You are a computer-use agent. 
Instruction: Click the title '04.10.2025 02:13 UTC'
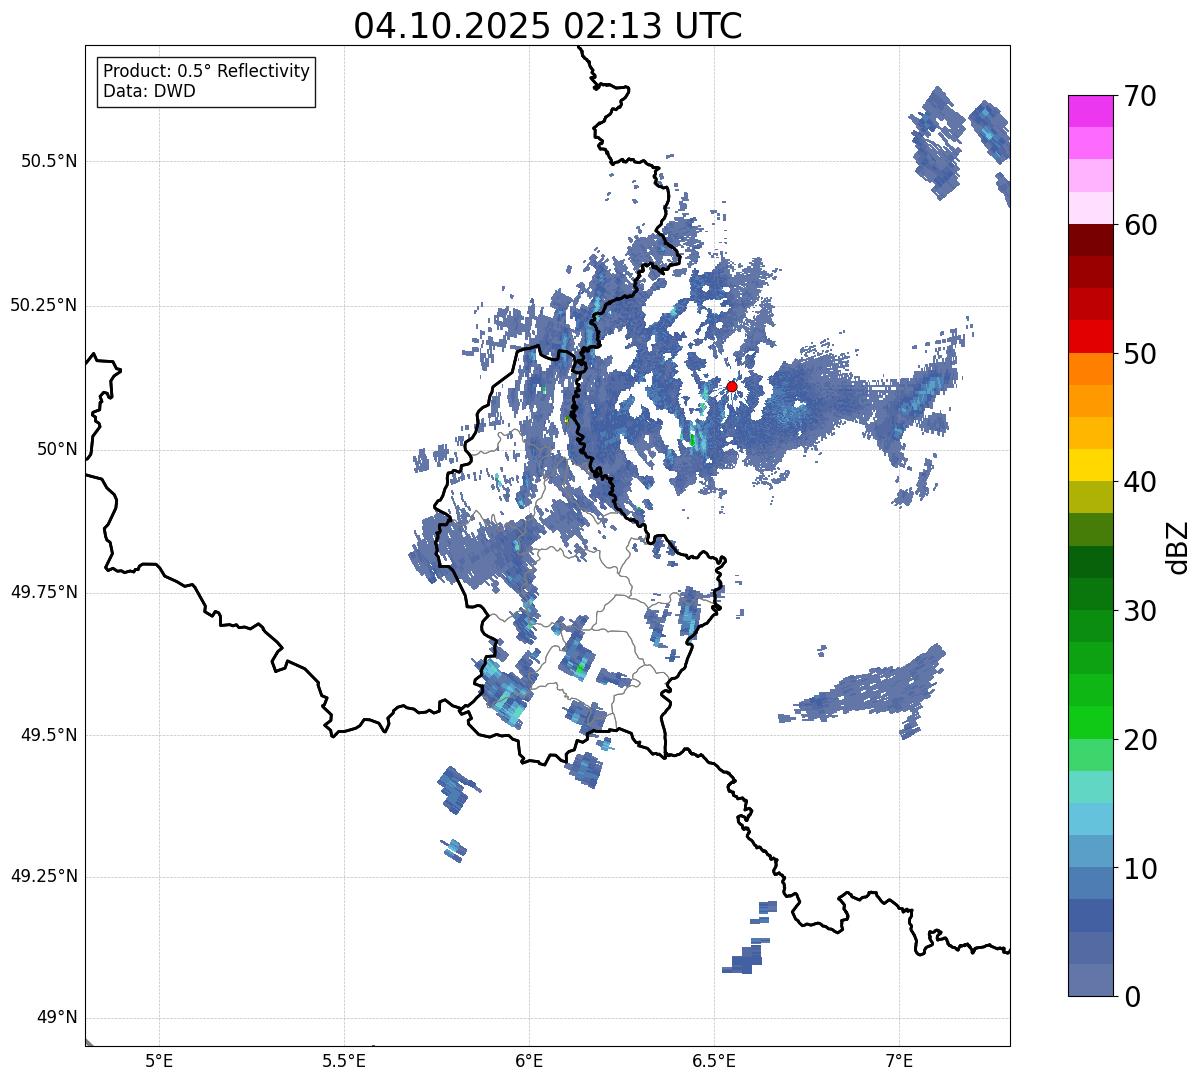tap(548, 26)
